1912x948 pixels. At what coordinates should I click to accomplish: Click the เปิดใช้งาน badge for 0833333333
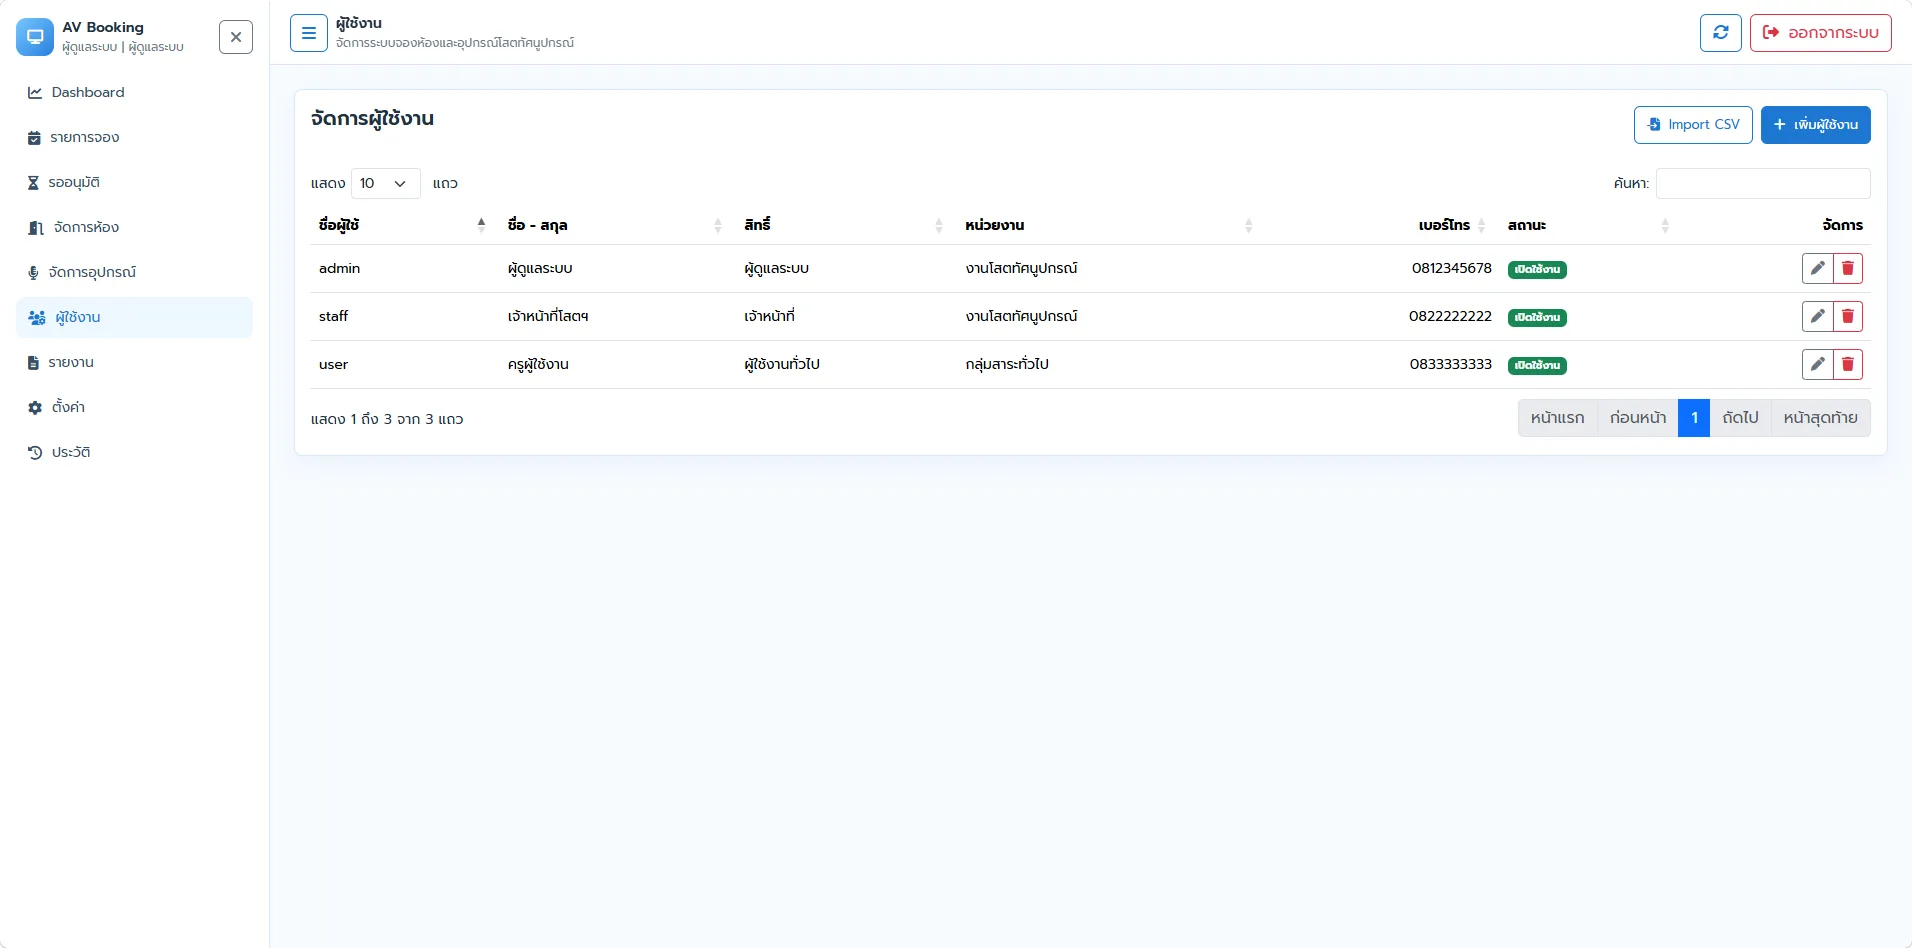click(x=1537, y=365)
